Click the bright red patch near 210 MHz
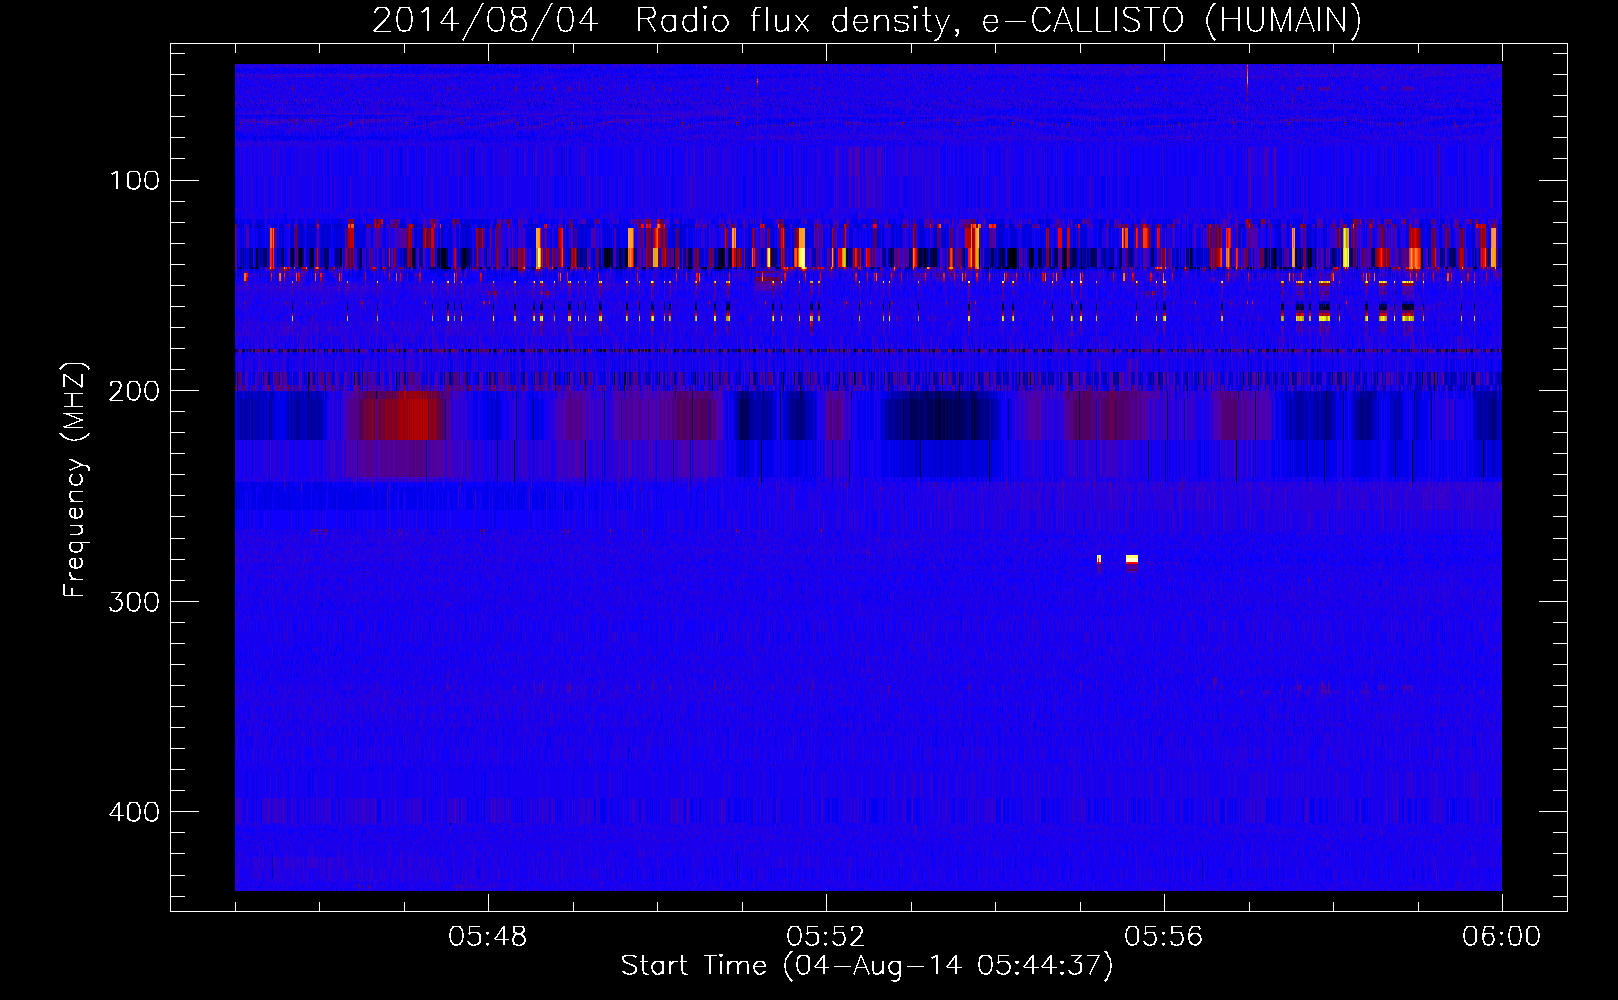Screen dimensions: 1618x1000 pyautogui.click(x=408, y=416)
